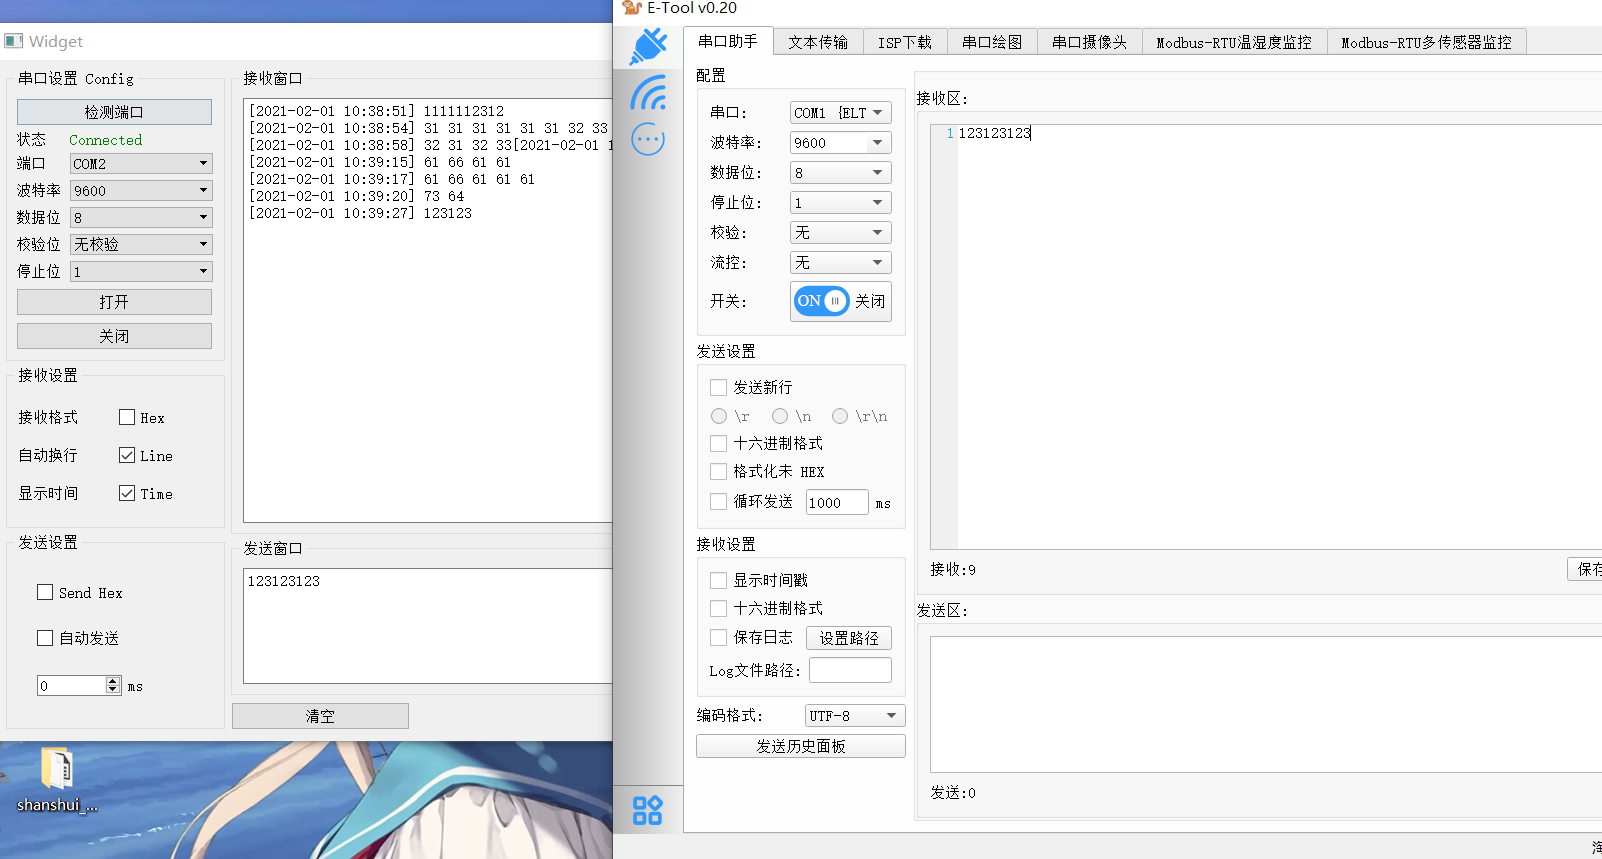Click the 清空 button

click(320, 716)
